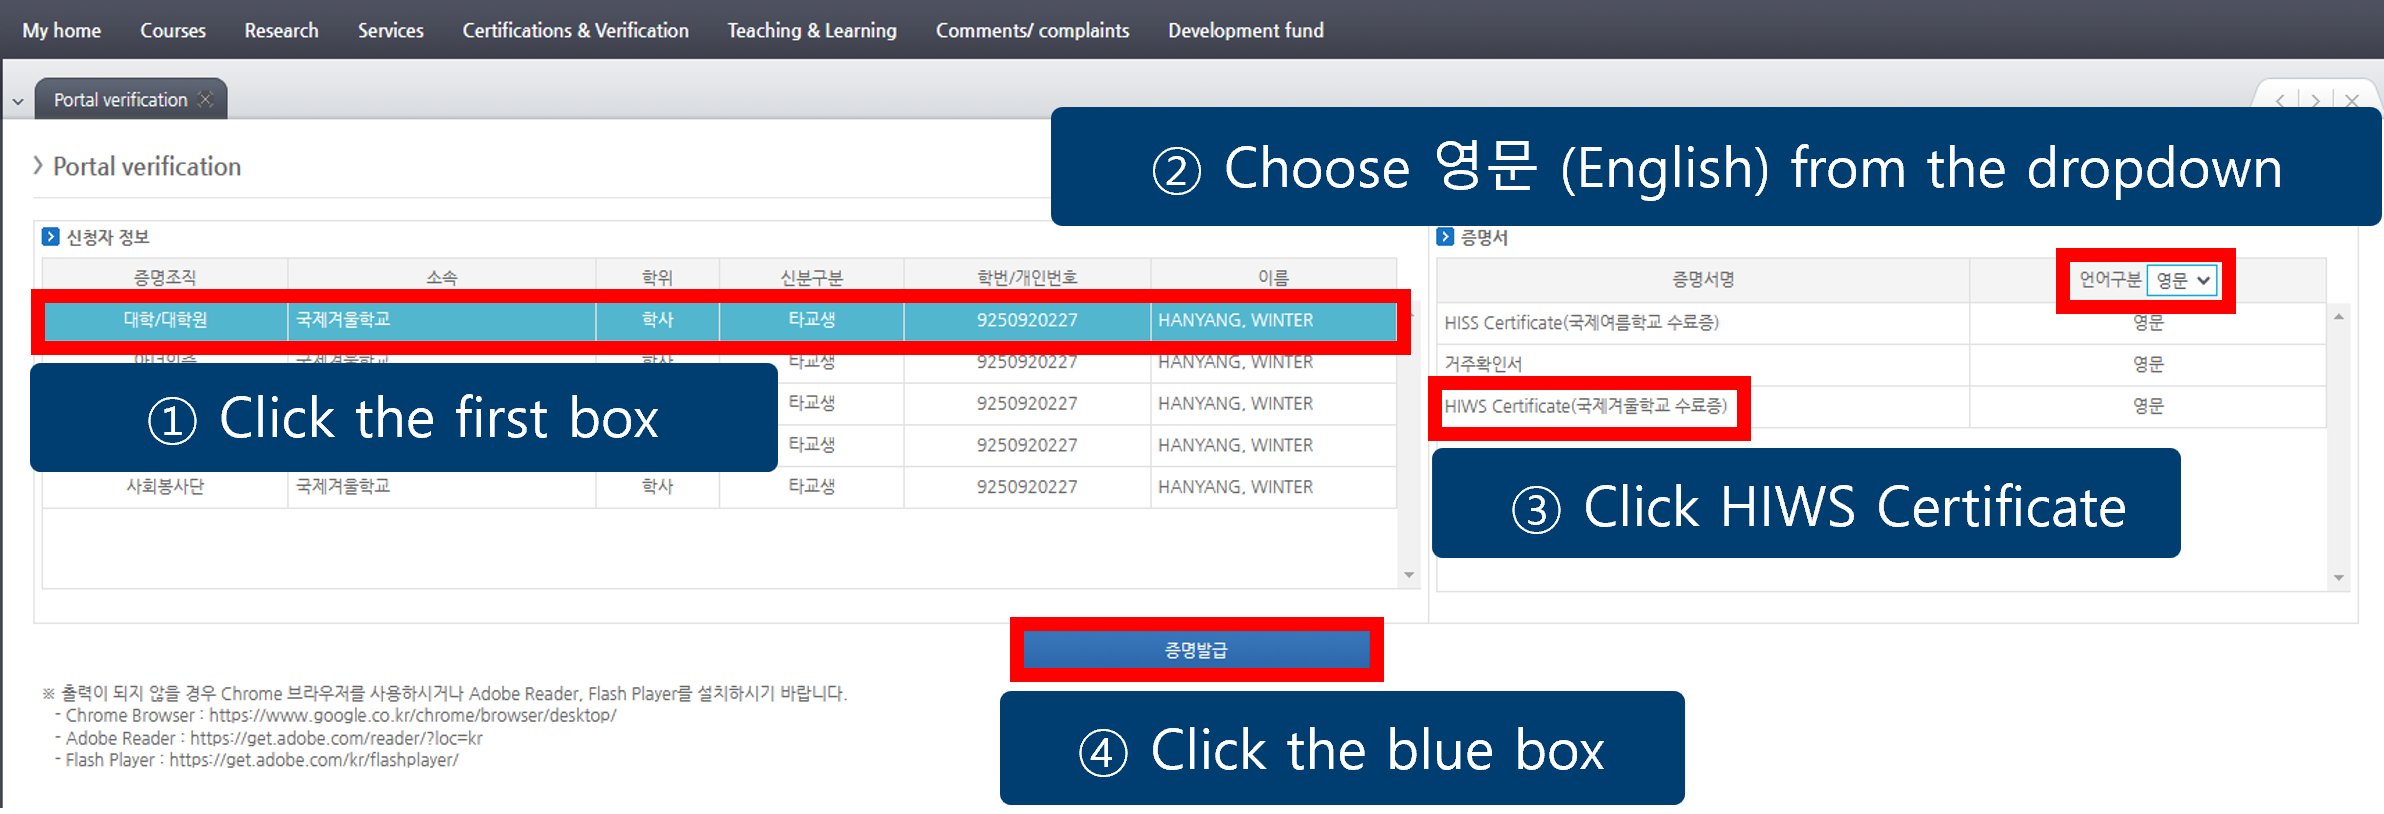Click the blue arrow icon beside 증명서
The width and height of the screenshot is (2384, 814).
click(1445, 237)
